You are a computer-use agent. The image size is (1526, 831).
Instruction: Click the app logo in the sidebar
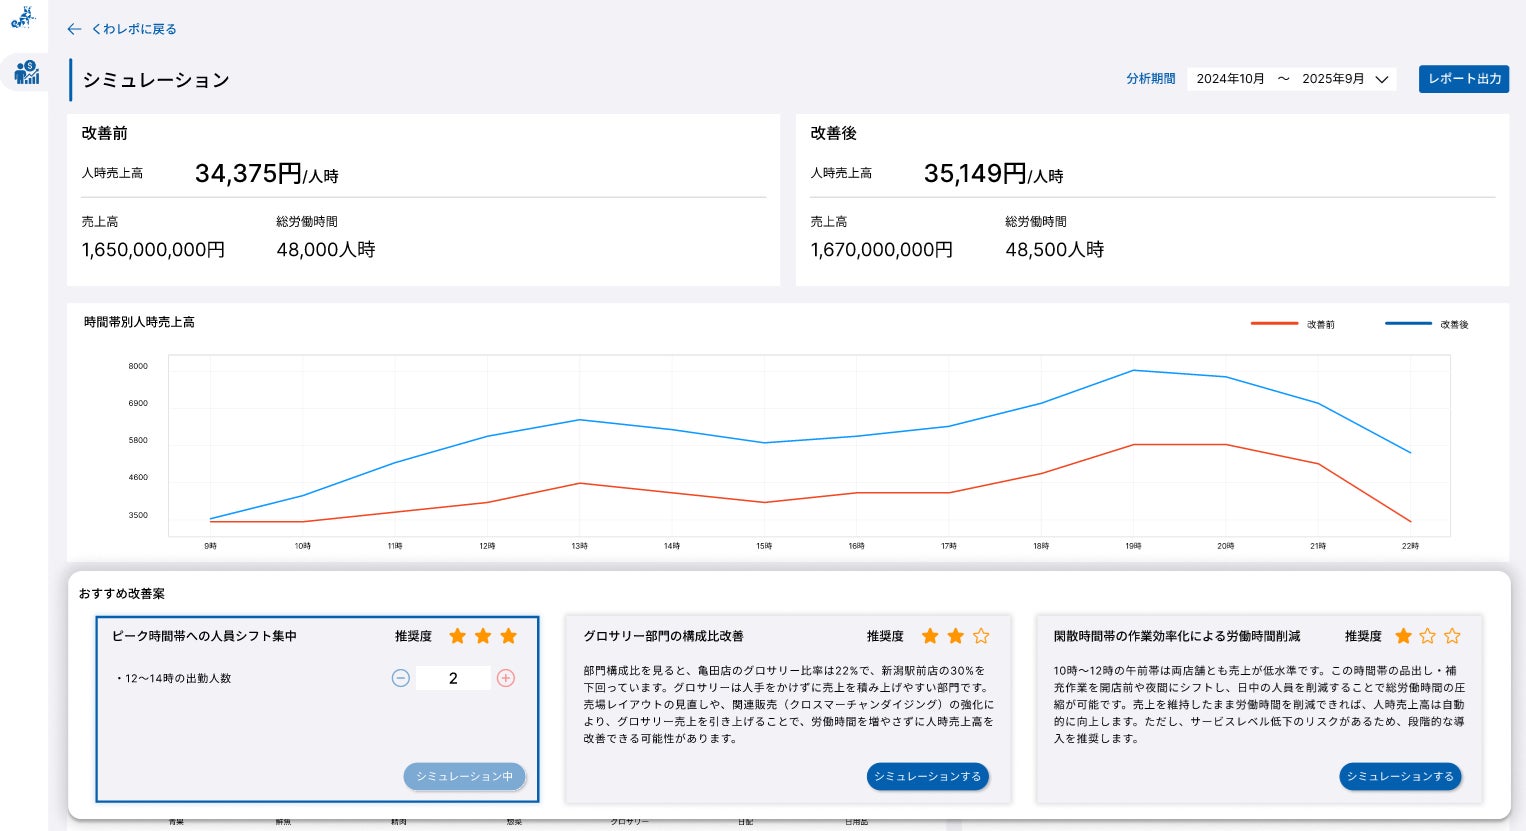point(23,17)
